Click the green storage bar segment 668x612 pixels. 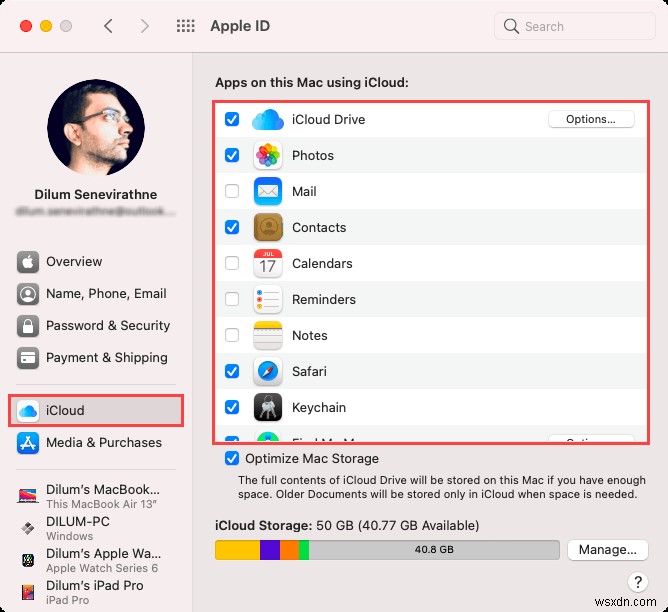[x=304, y=550]
